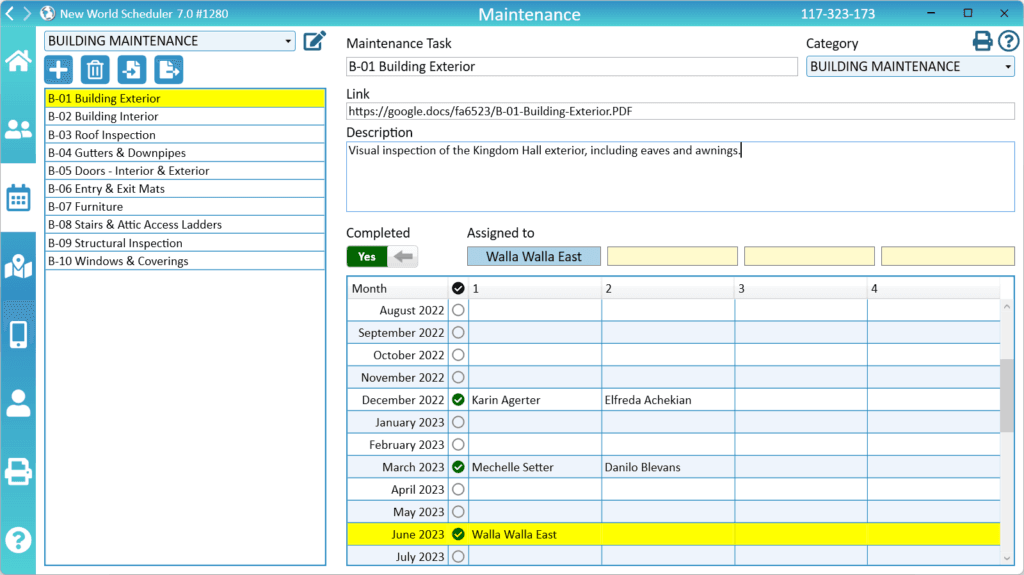Select B-09 Structural Inspection task
The width and height of the screenshot is (1024, 575).
tap(185, 243)
